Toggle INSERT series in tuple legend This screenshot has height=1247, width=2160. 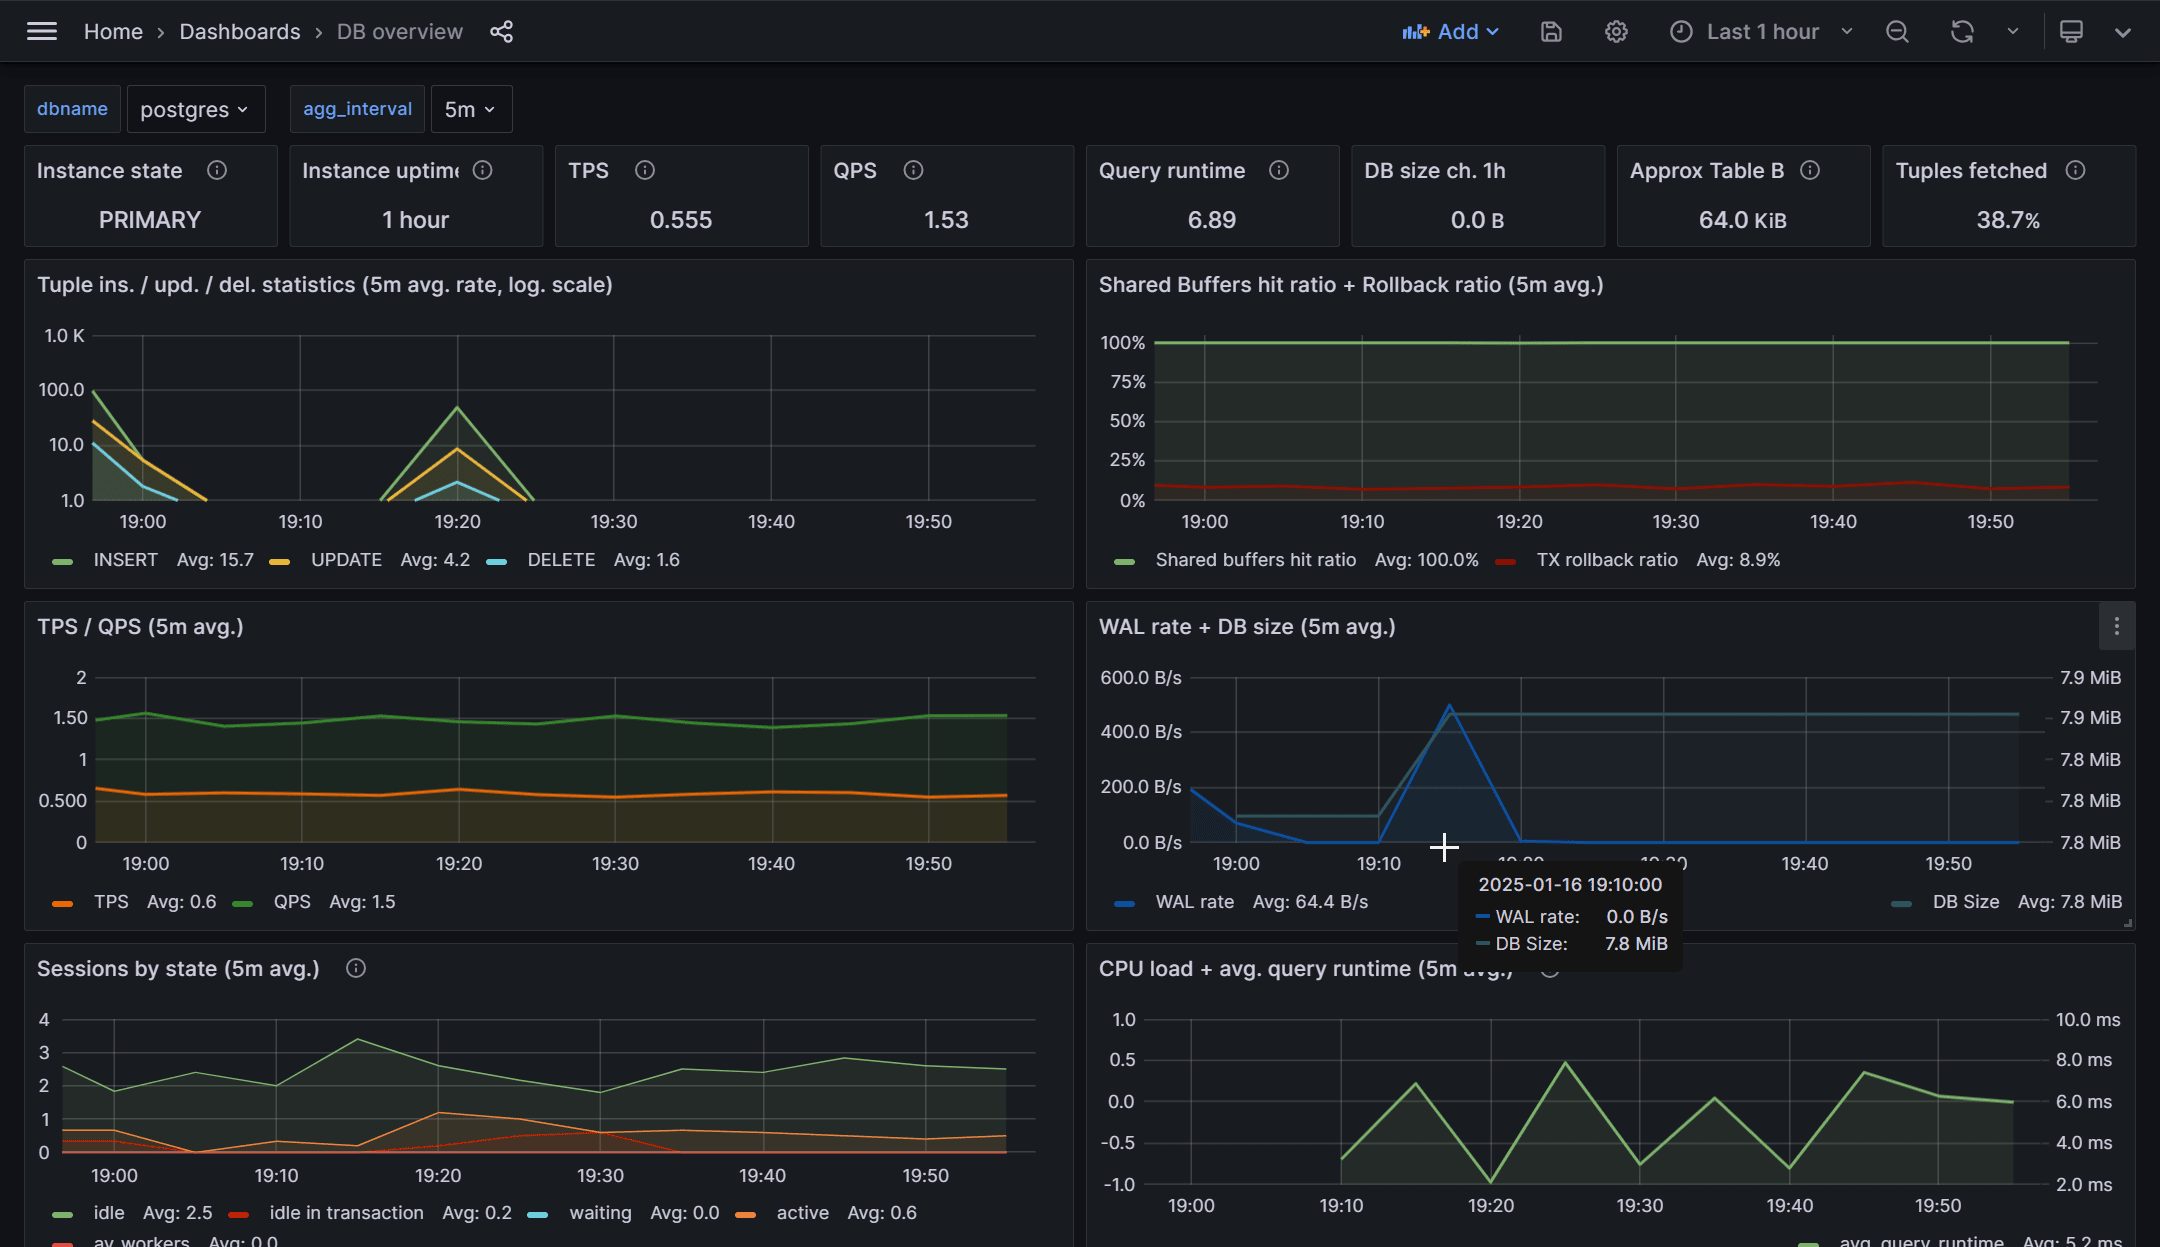[x=125, y=560]
